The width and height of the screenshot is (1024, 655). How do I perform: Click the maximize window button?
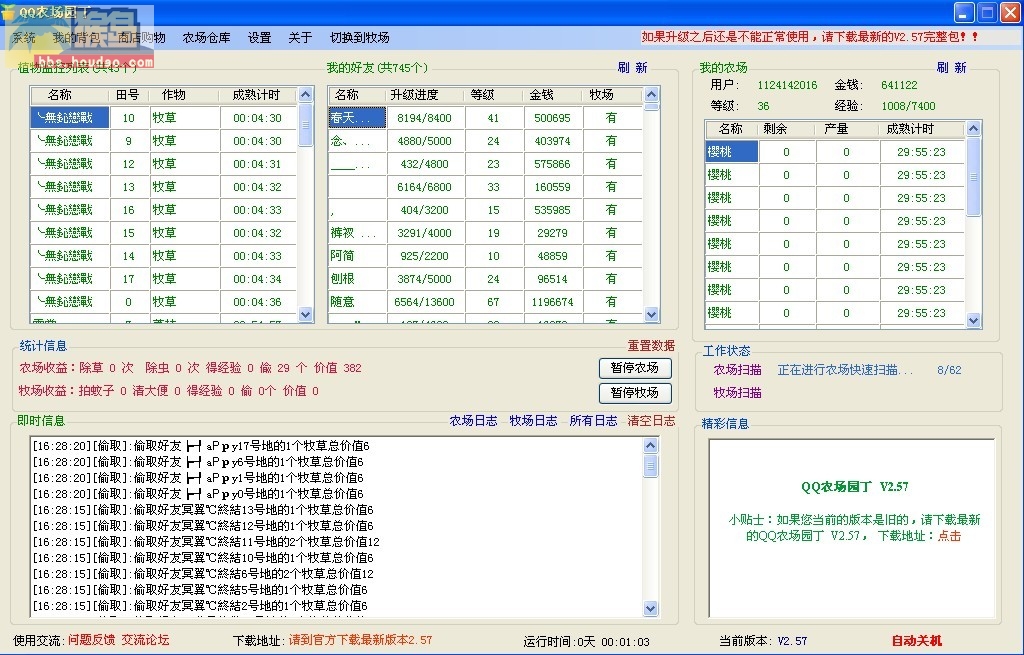point(987,12)
